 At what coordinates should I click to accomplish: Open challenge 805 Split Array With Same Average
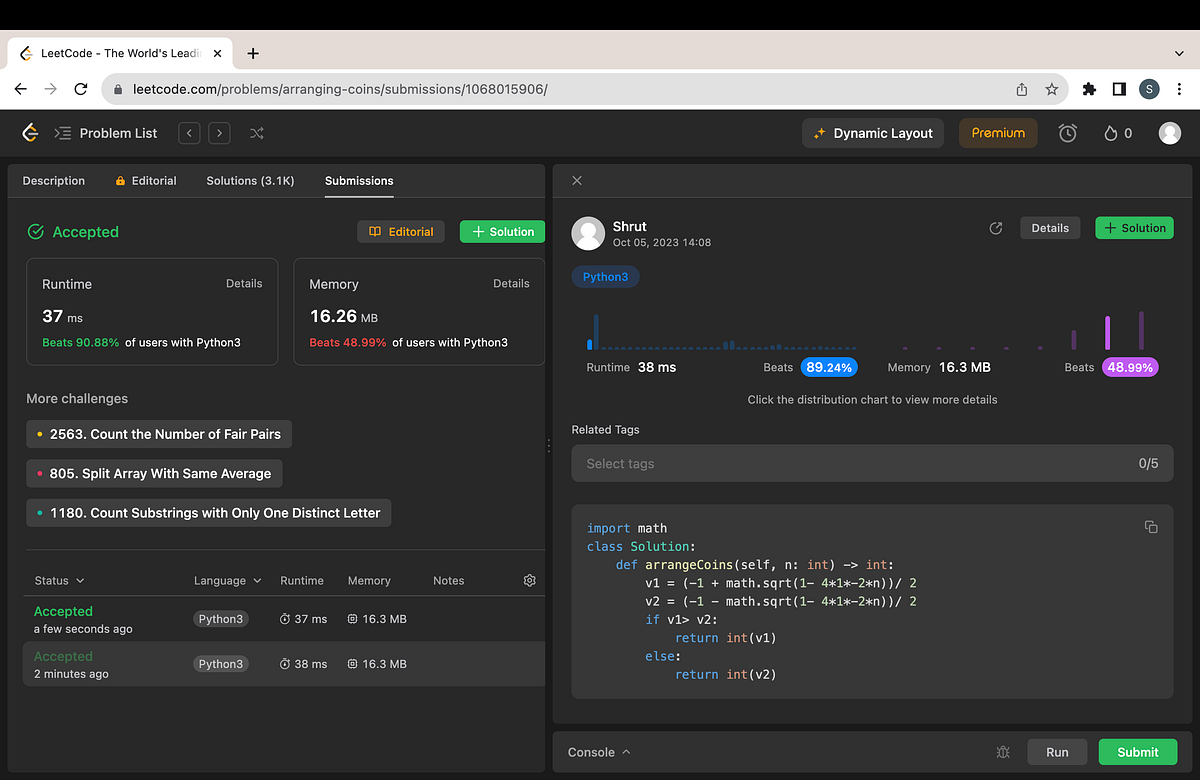pos(154,473)
